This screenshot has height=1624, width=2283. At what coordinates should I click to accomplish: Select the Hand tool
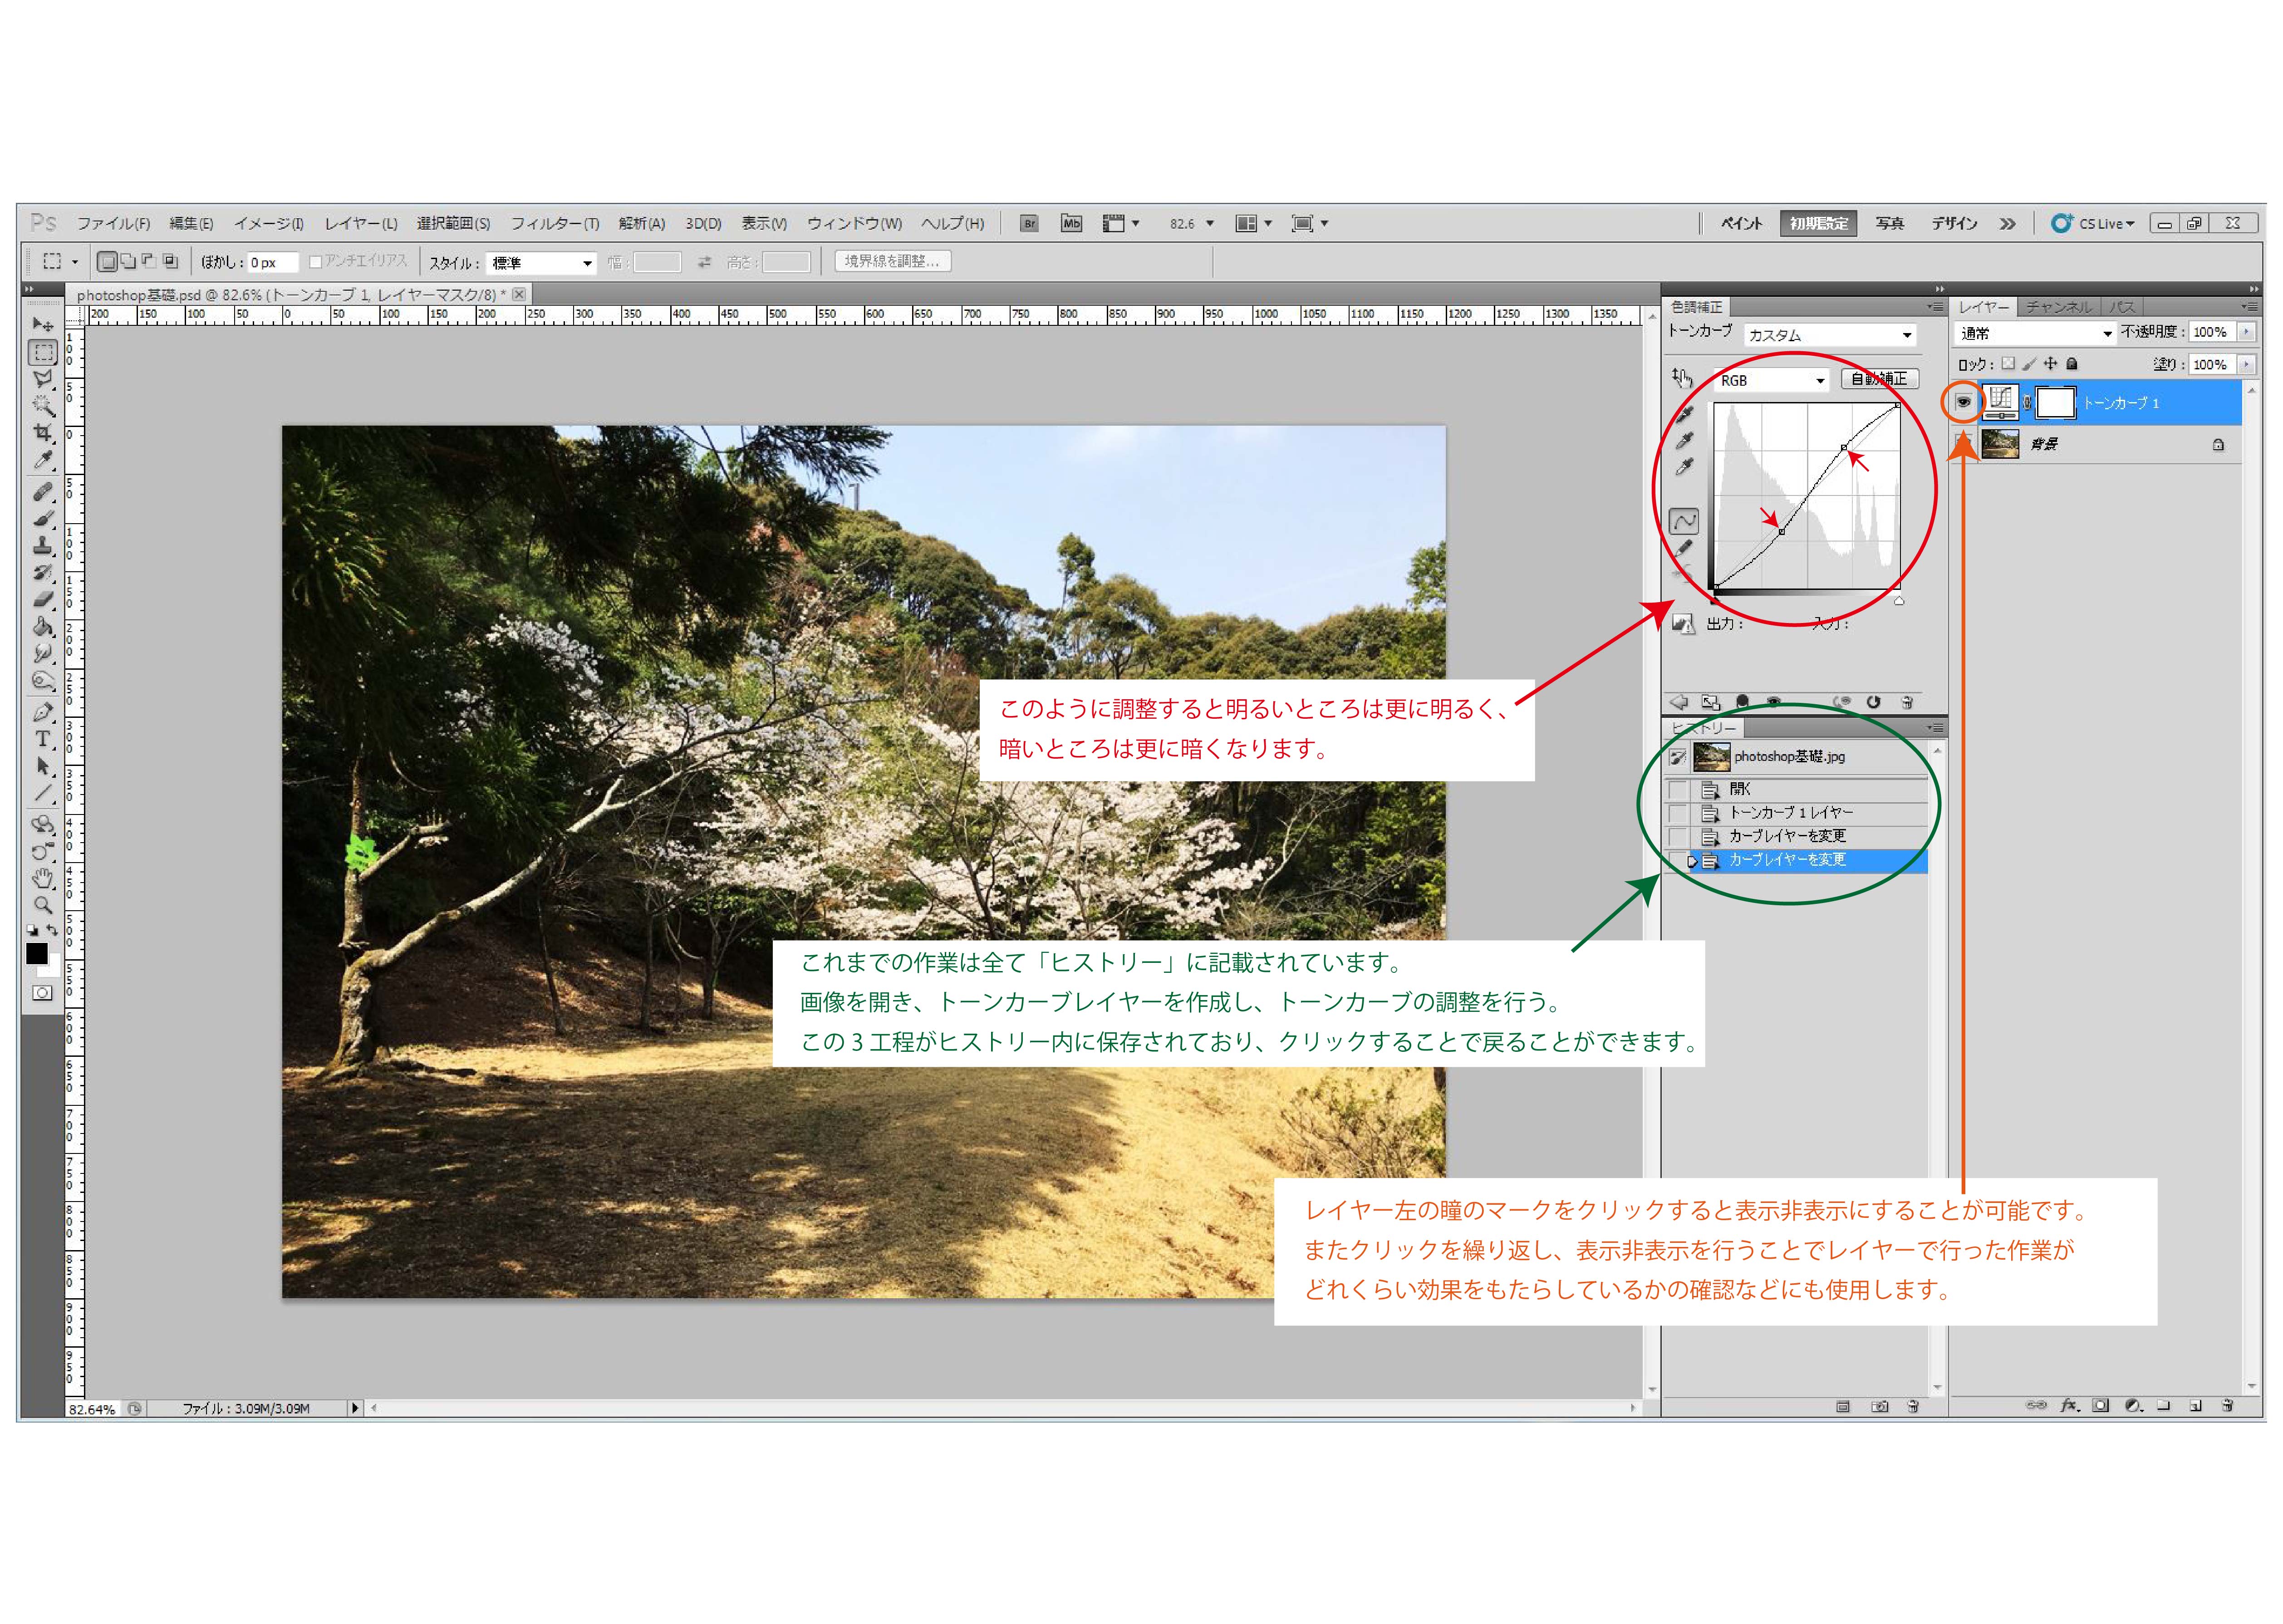(x=42, y=878)
